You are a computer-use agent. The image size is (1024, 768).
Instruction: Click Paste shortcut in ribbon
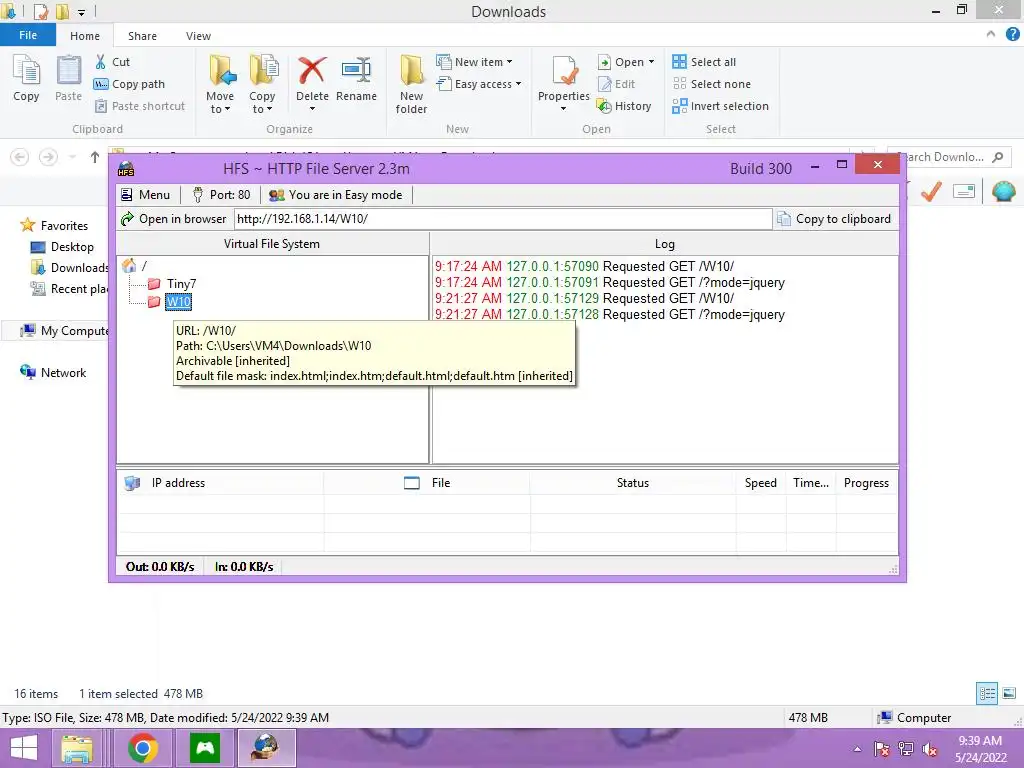140,106
